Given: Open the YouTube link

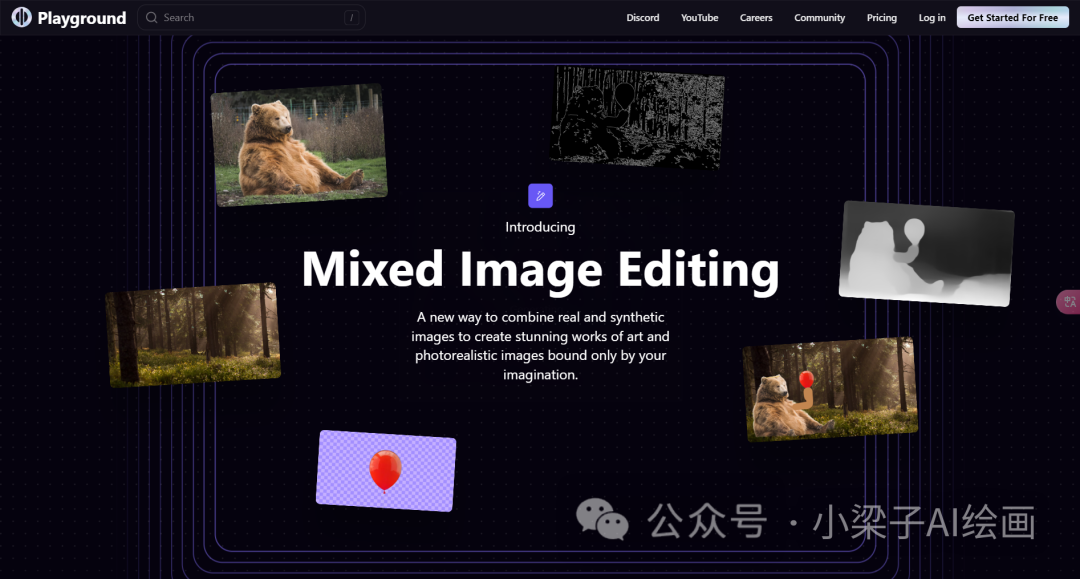Looking at the screenshot, I should (x=699, y=18).
